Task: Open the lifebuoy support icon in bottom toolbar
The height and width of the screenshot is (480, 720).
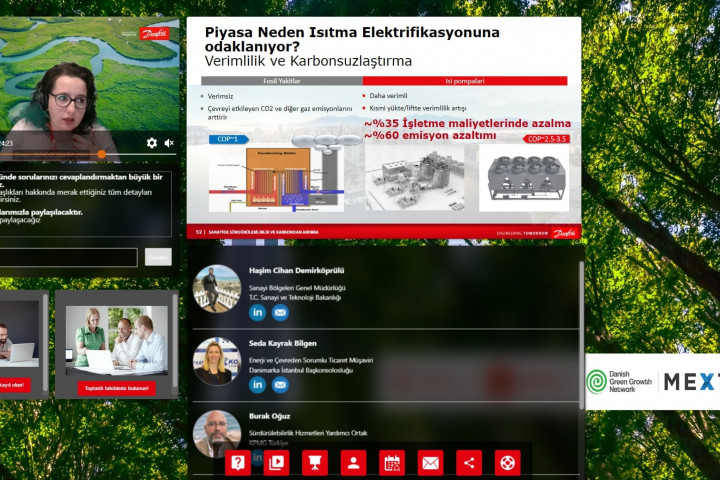Action: pyautogui.click(x=507, y=463)
